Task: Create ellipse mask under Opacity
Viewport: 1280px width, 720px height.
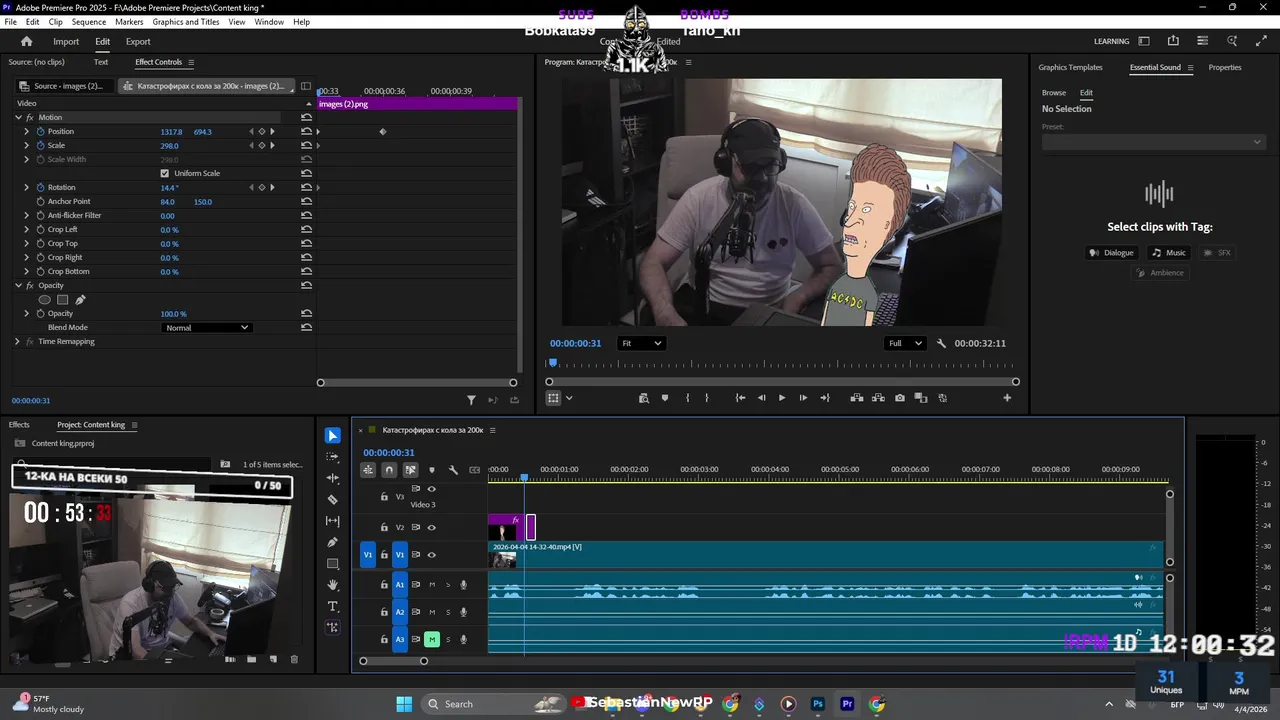Action: coord(44,300)
